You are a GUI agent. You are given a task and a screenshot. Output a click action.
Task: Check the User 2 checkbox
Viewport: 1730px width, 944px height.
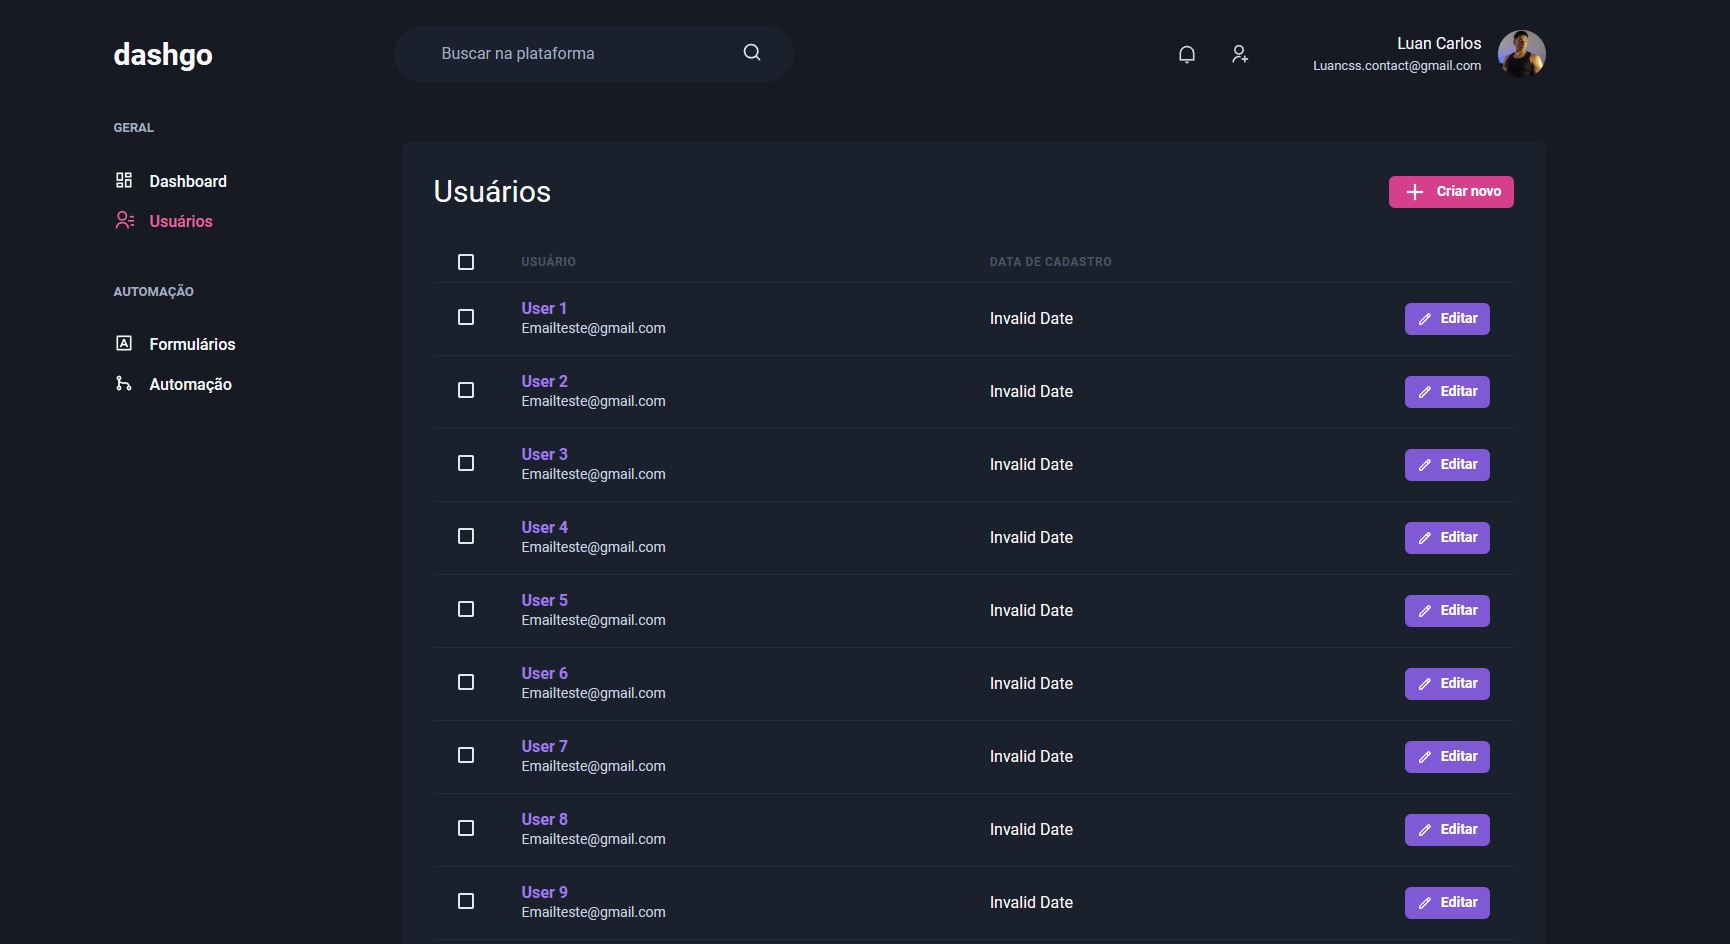pyautogui.click(x=466, y=390)
